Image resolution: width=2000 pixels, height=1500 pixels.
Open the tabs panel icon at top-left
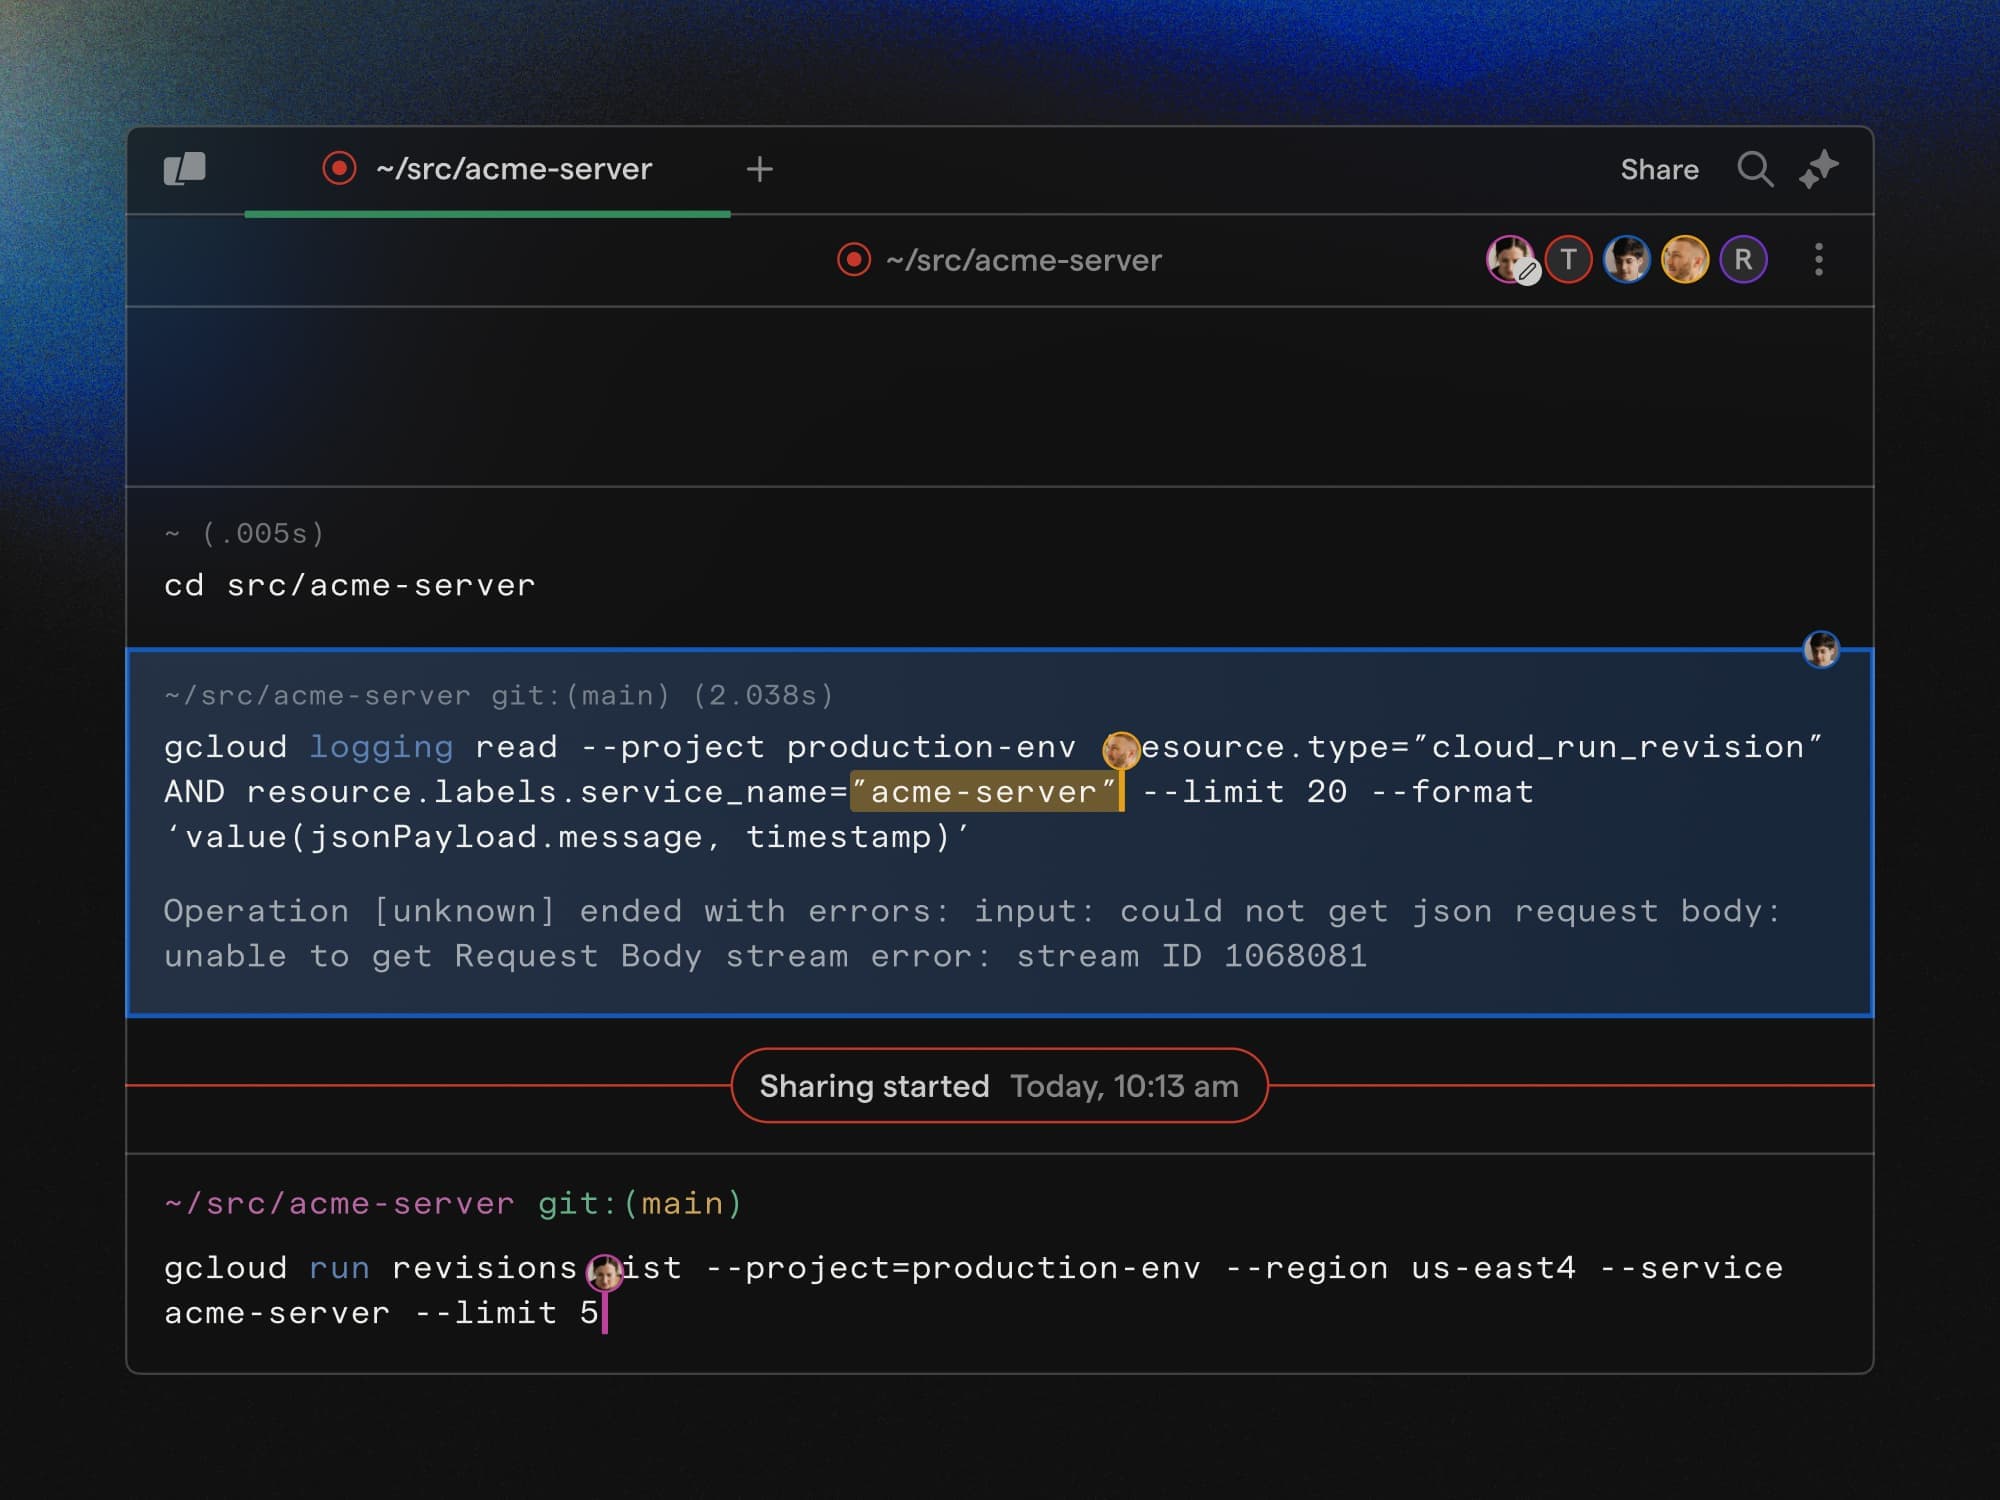(x=185, y=169)
